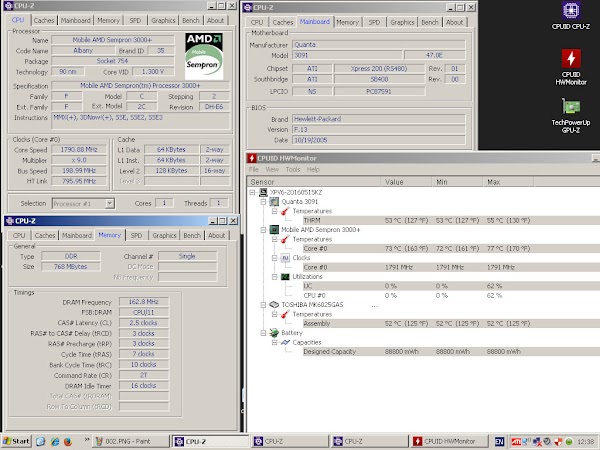Switch to Graphics tab in Mainboard CPU-Z window
This screenshot has height=450, width=600.
[402, 22]
